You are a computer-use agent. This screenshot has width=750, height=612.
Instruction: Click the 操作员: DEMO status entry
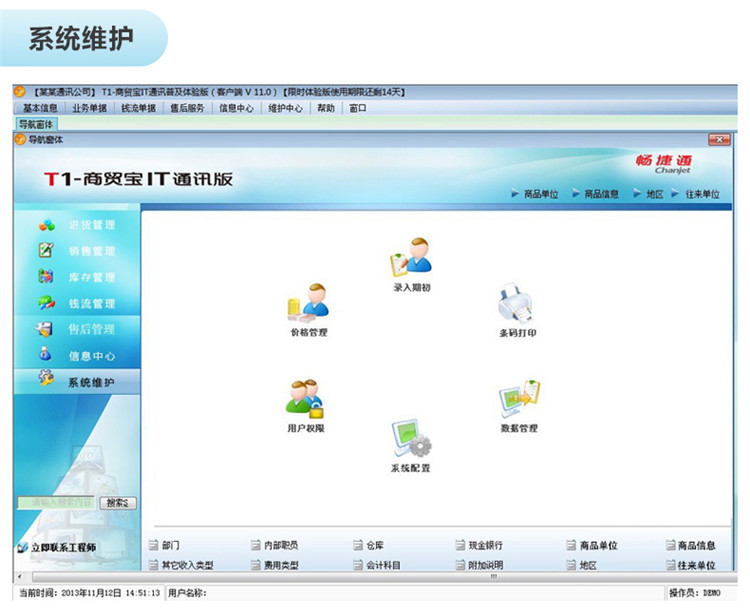coord(695,593)
